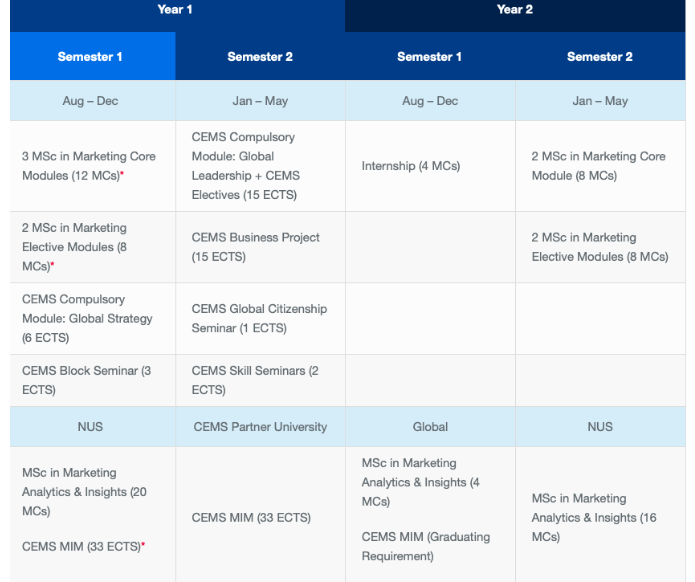
Task: Select the 'Internship (4 MCs)' cell
Action: (430, 166)
